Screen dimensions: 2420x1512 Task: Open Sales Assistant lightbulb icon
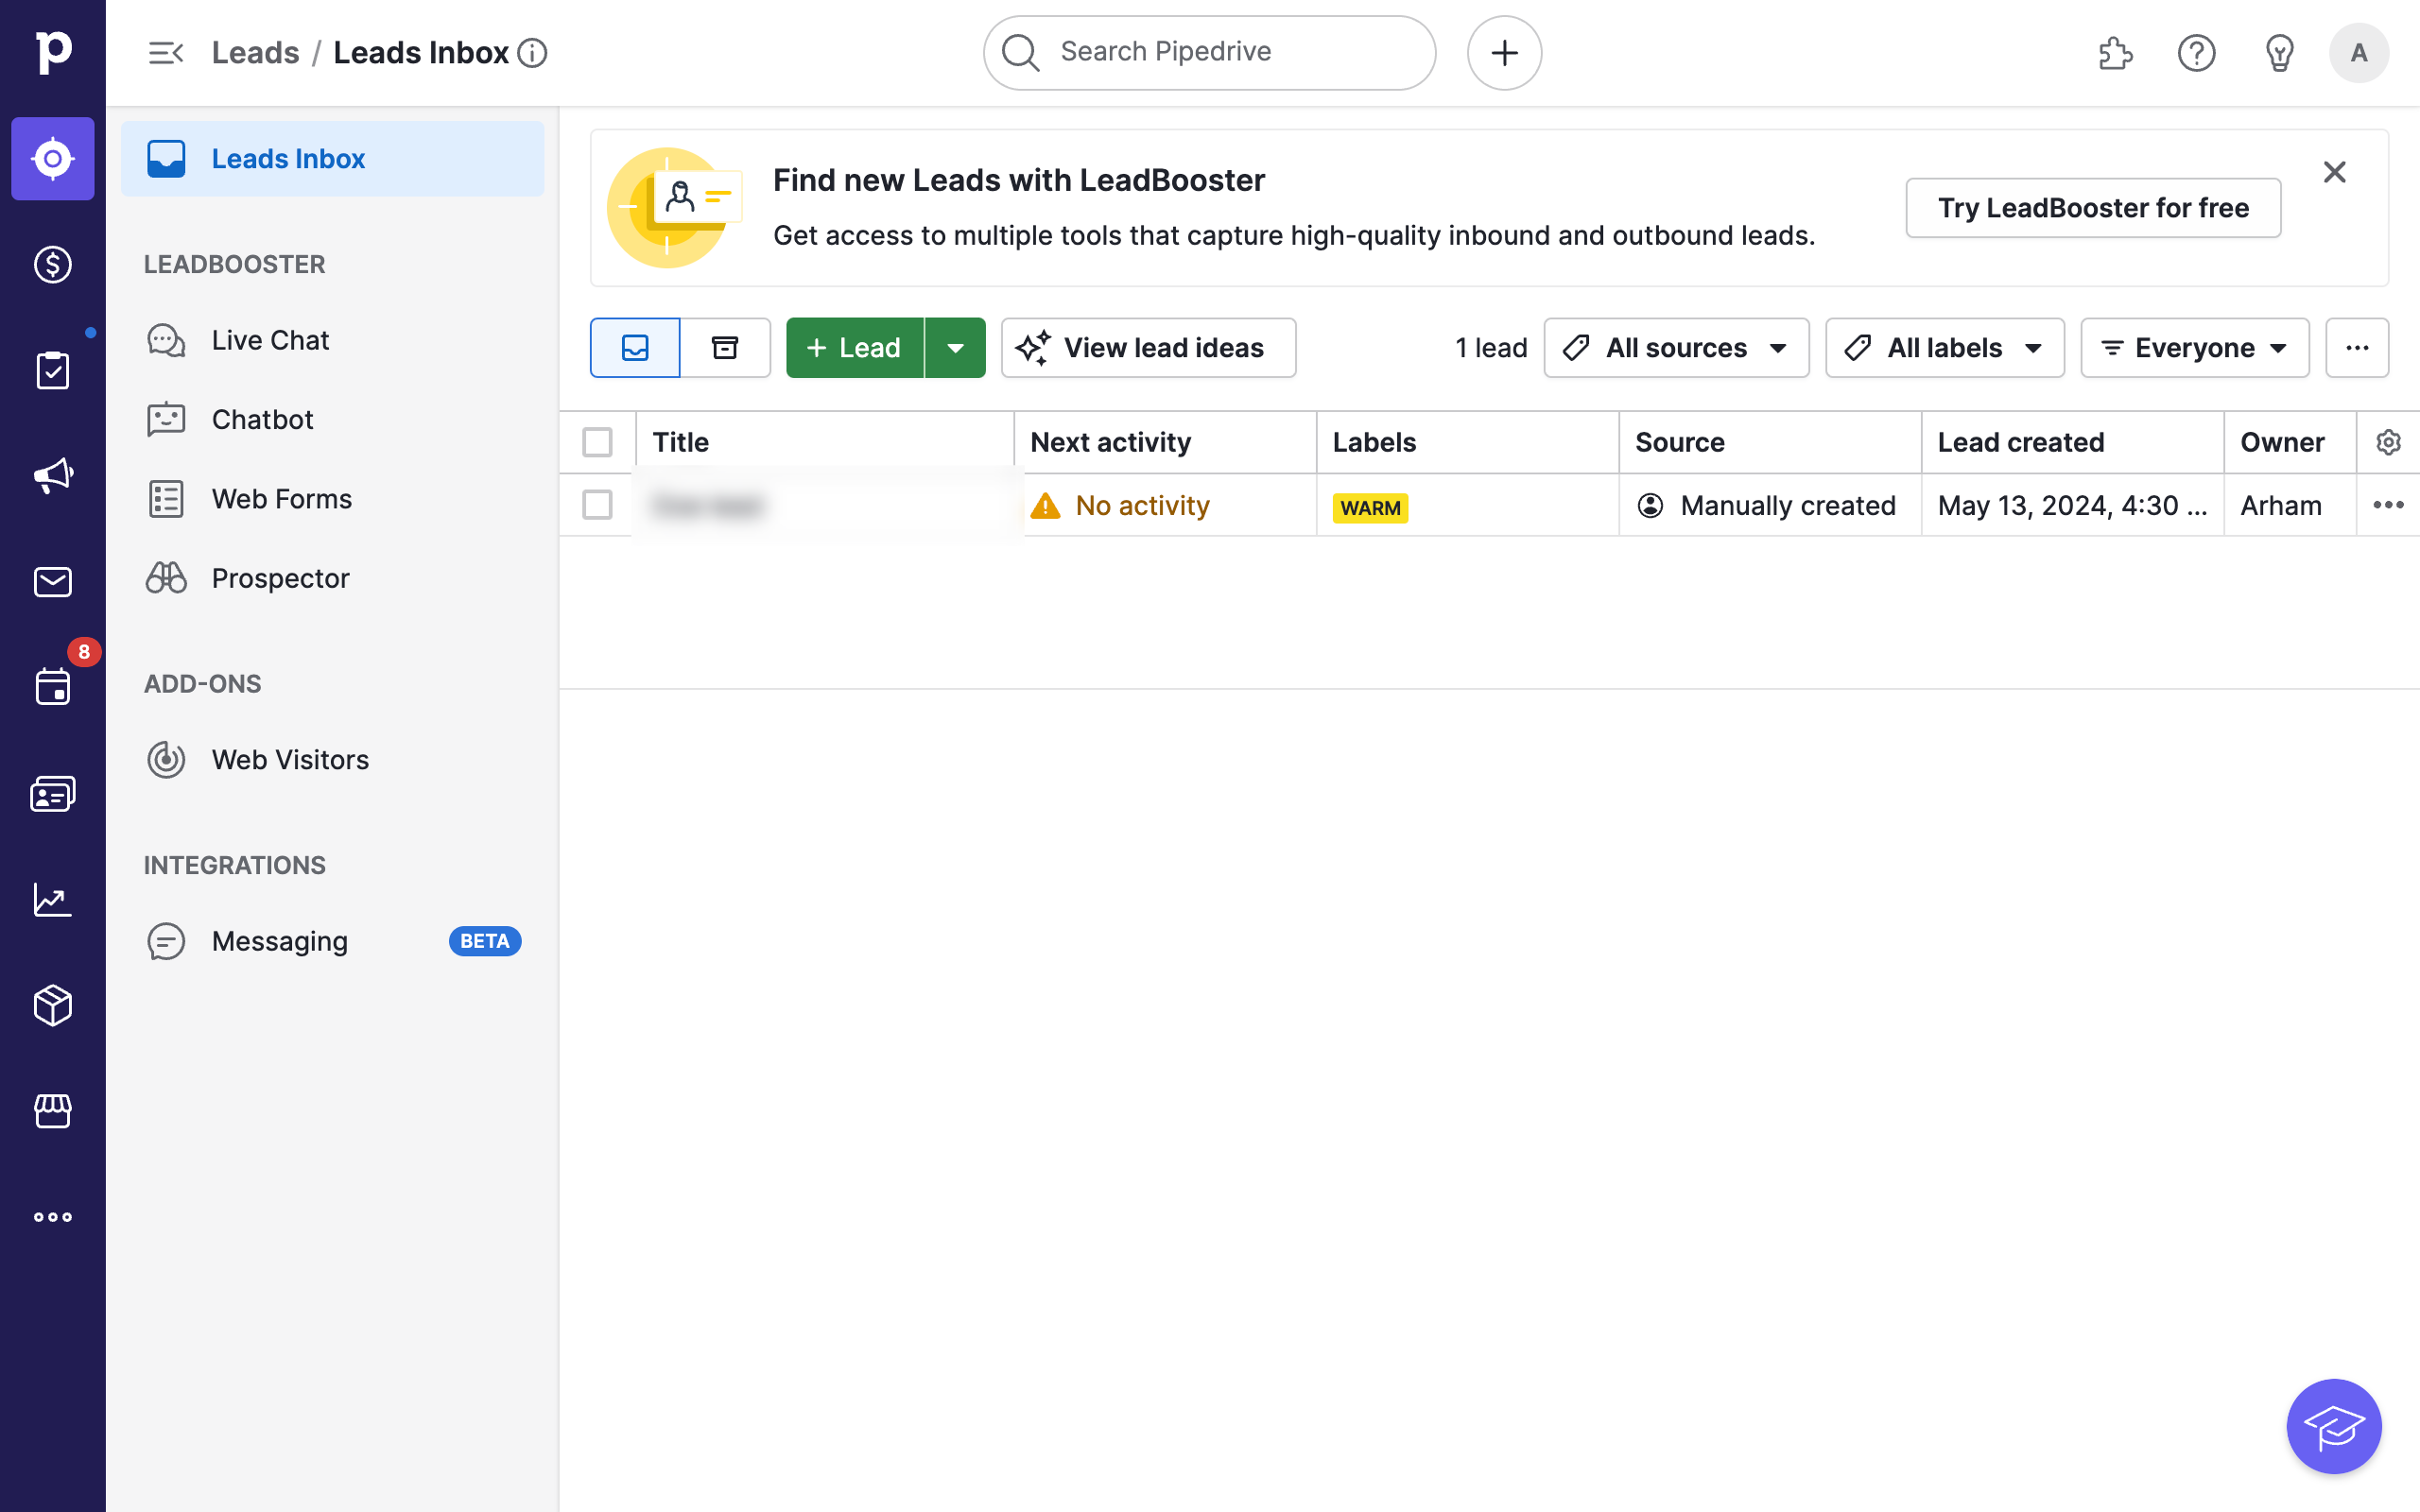[x=2278, y=53]
